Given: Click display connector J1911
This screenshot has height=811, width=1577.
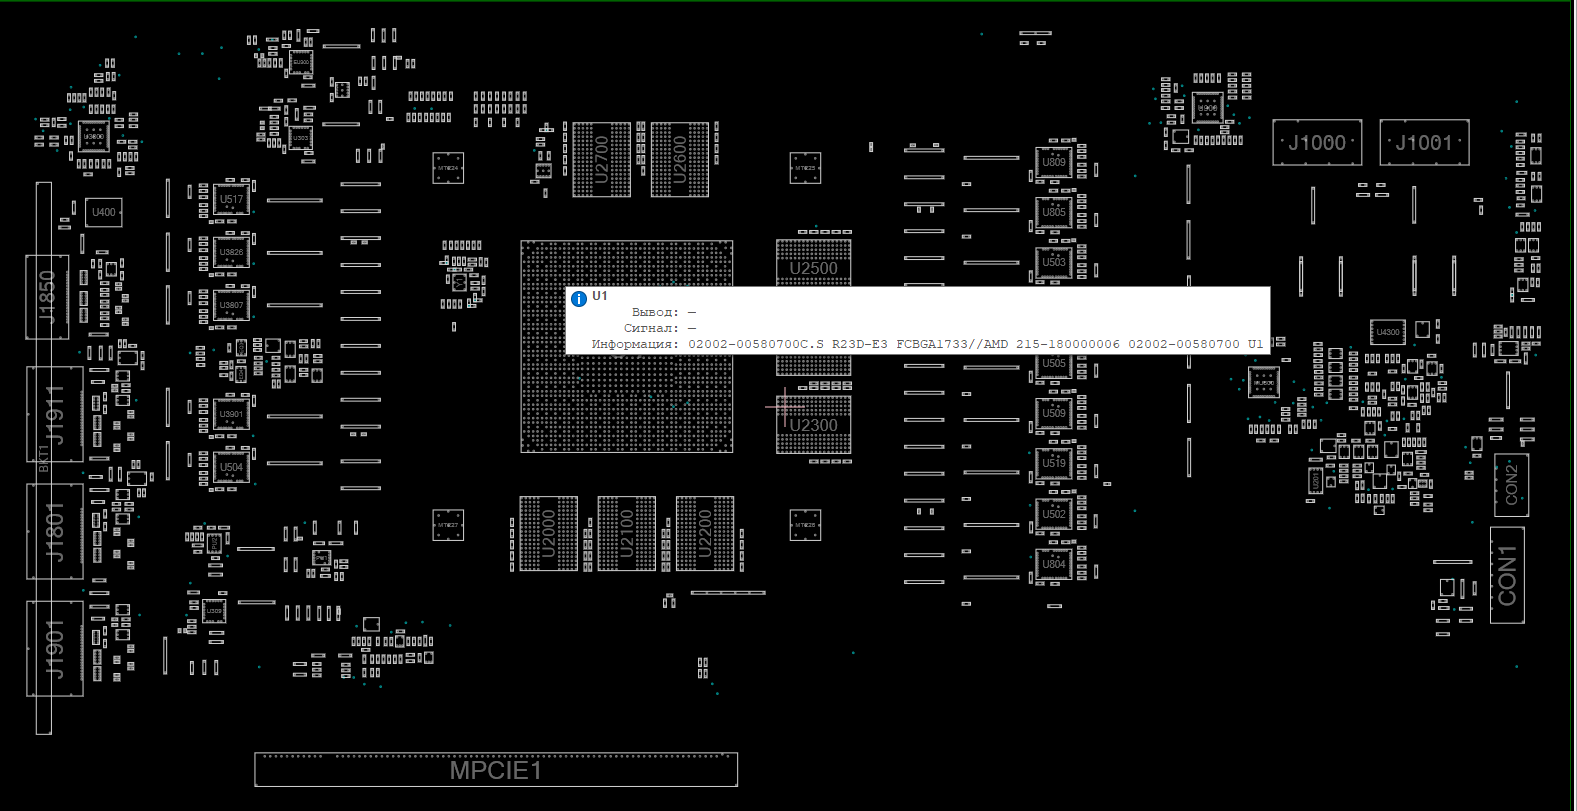Looking at the screenshot, I should [54, 414].
